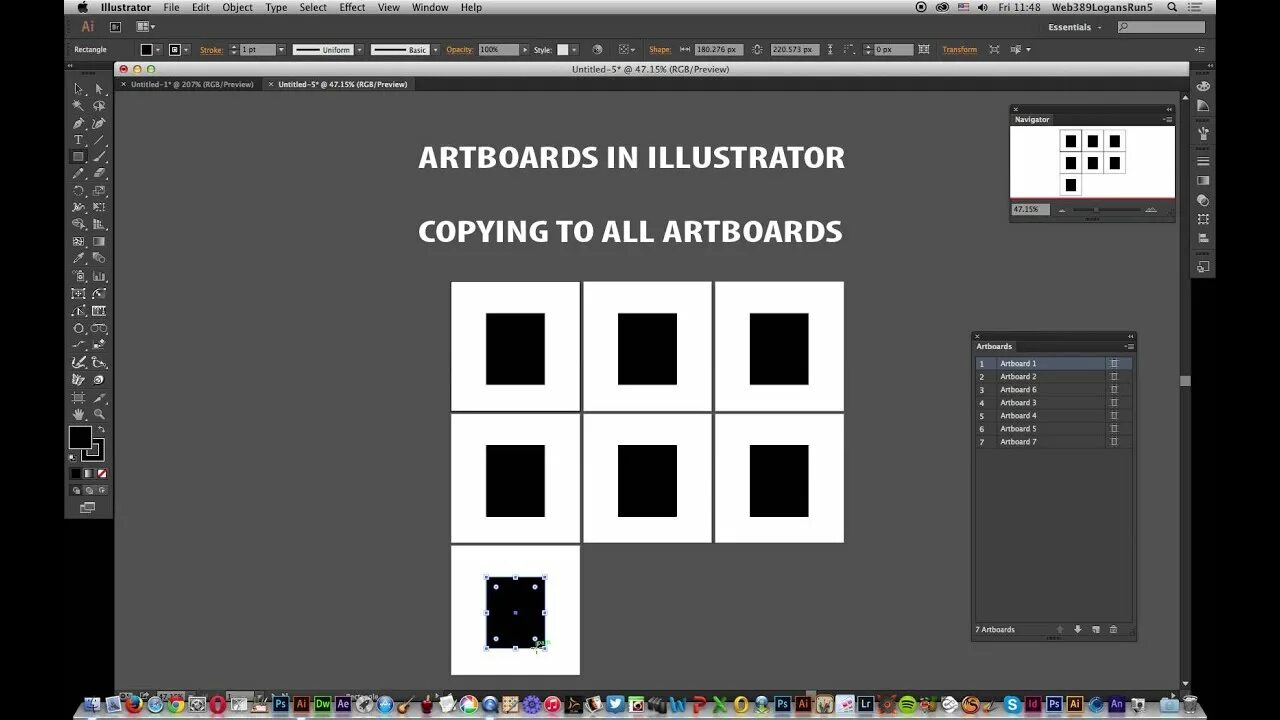Screen dimensions: 1280x720
Task: Click the Opacity panel link
Action: [460, 50]
